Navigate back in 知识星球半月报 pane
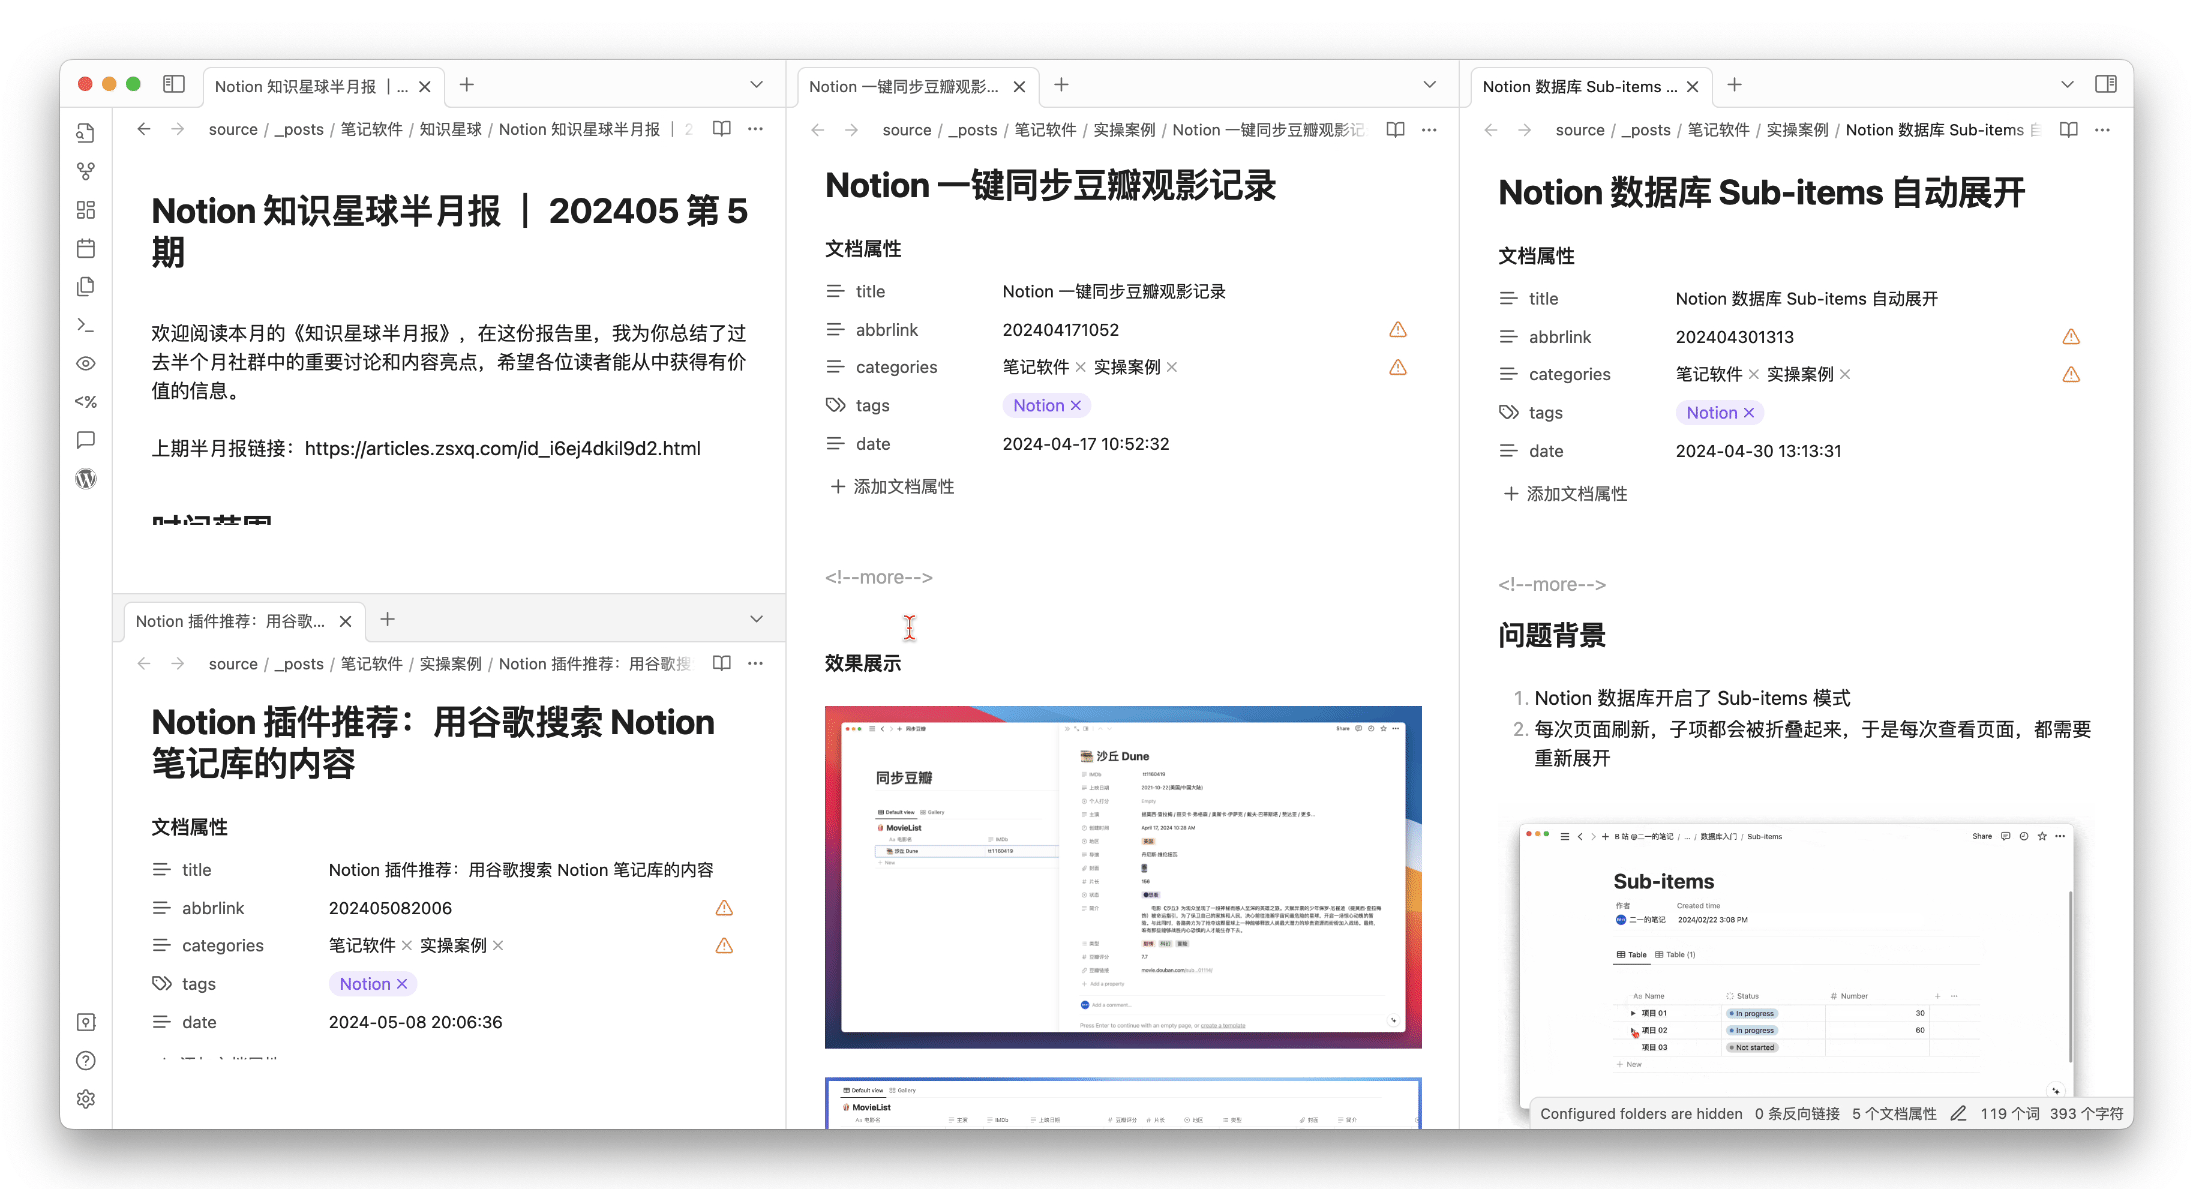This screenshot has height=1189, width=2193. click(144, 129)
